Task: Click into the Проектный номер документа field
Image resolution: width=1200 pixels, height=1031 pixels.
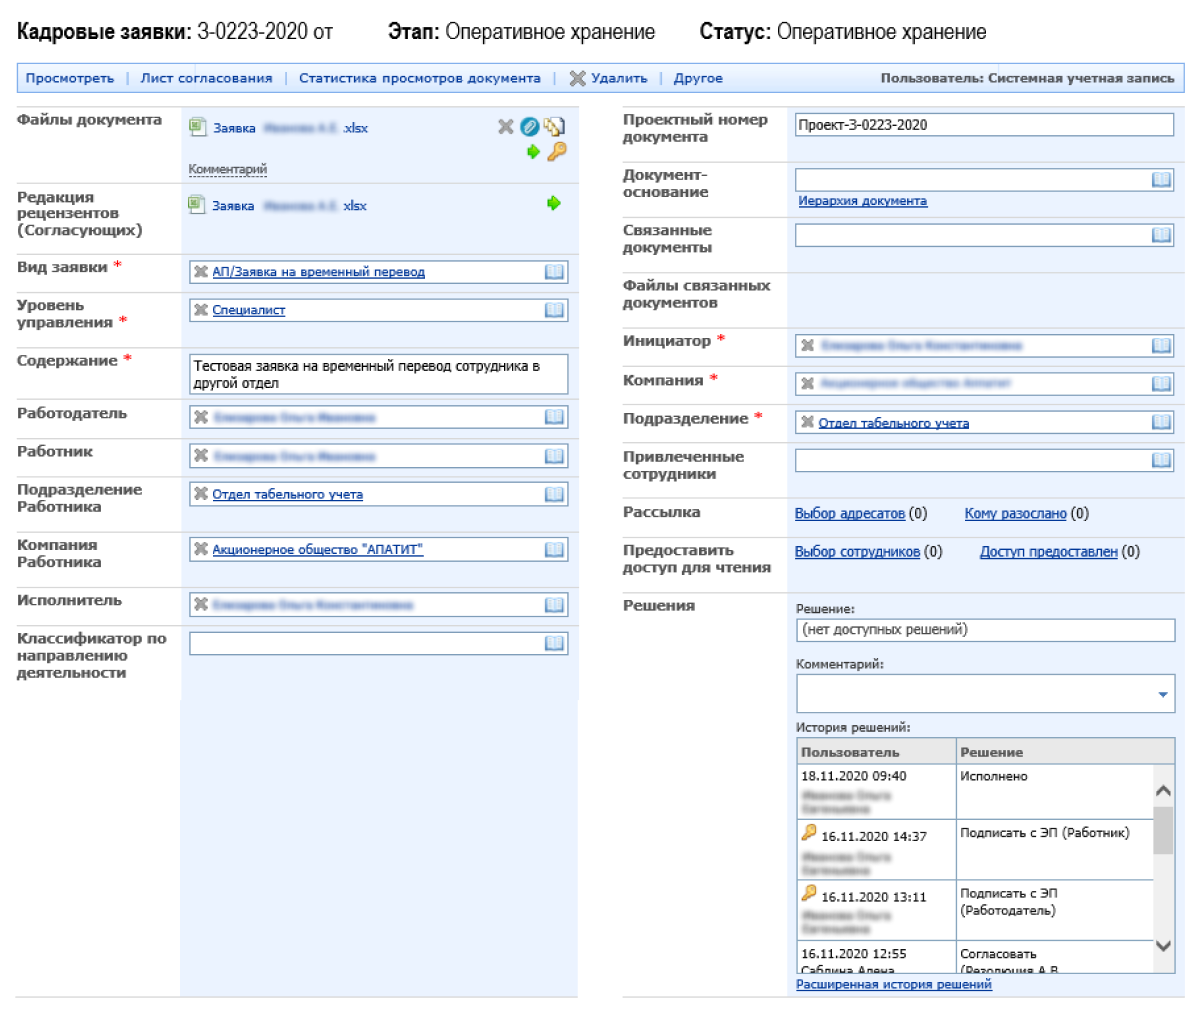Action: tap(984, 125)
